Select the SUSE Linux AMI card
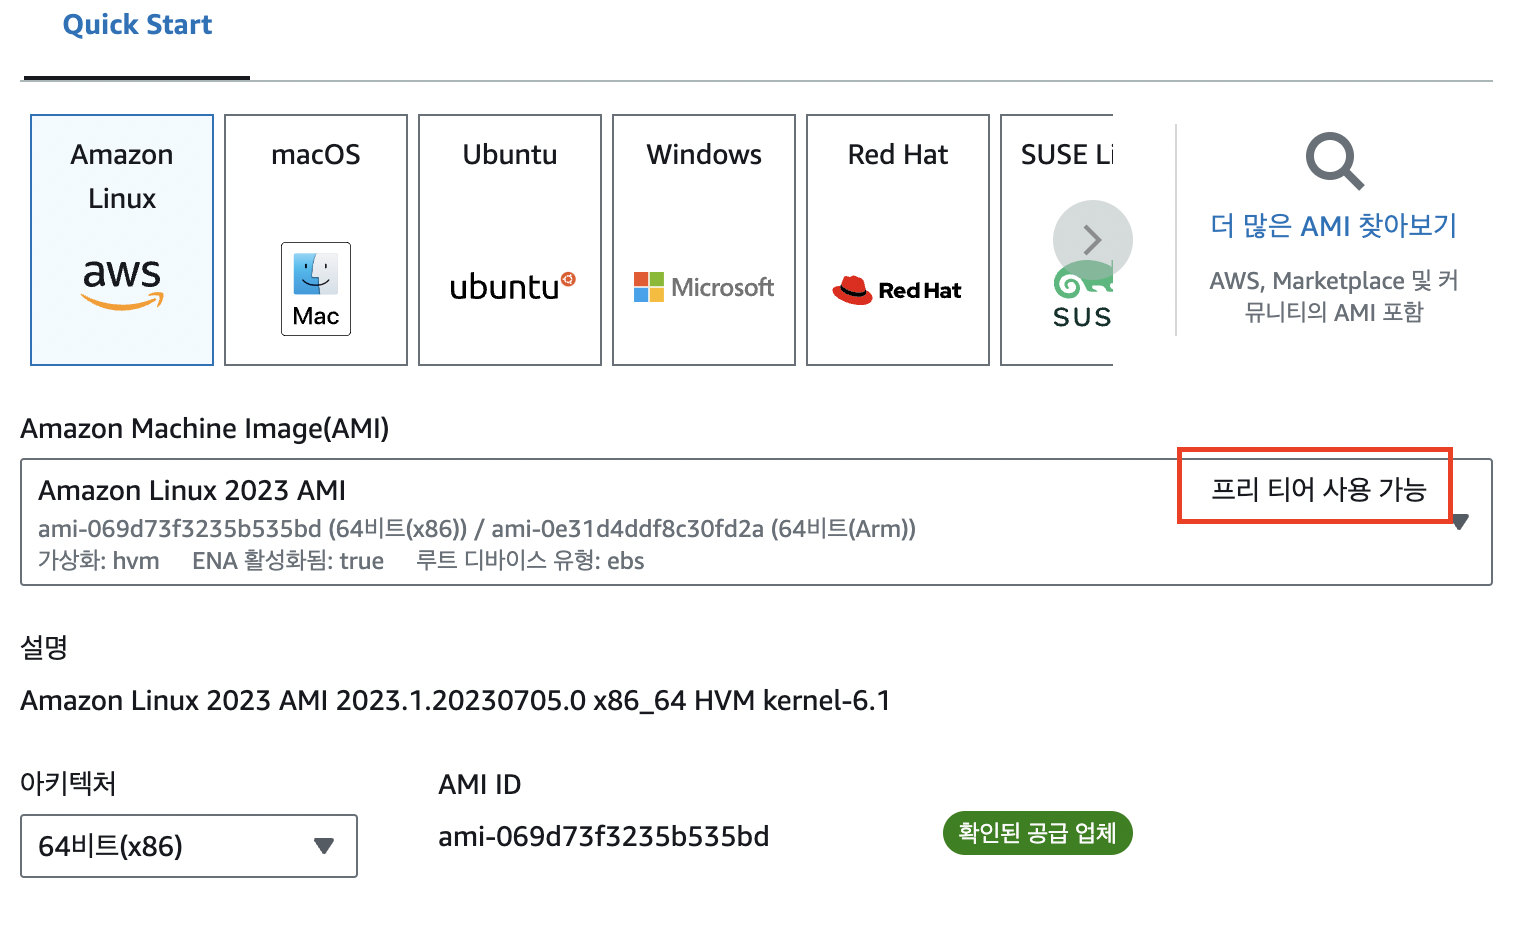The height and width of the screenshot is (926, 1532). (x=1057, y=240)
